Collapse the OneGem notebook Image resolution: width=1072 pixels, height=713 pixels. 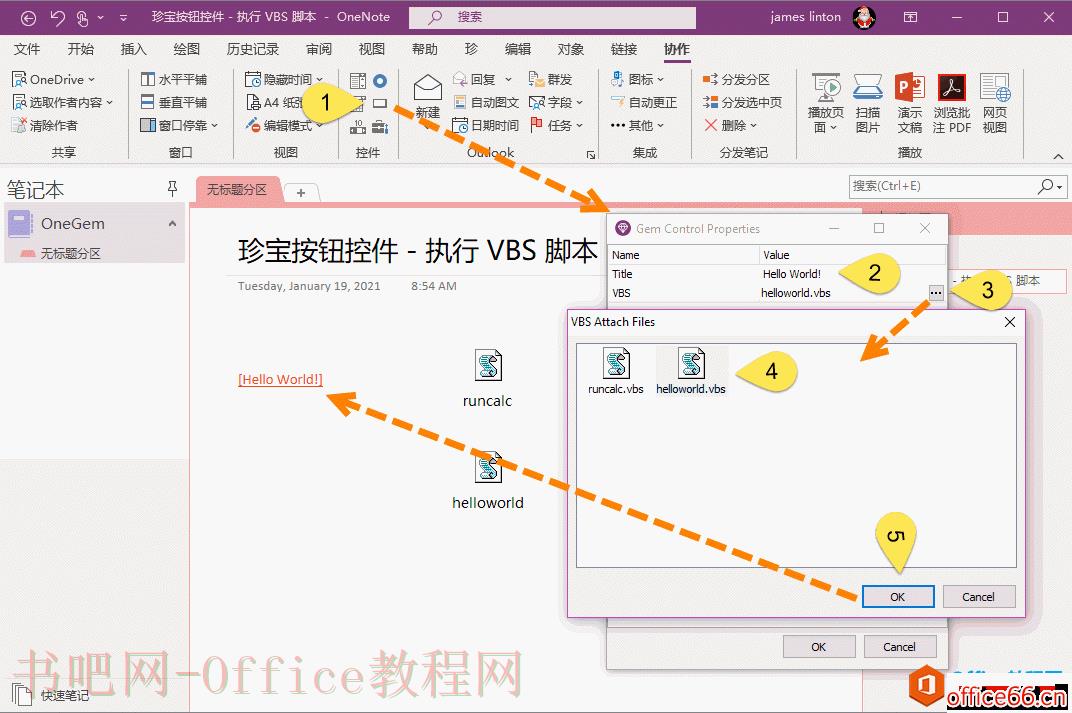click(x=172, y=224)
